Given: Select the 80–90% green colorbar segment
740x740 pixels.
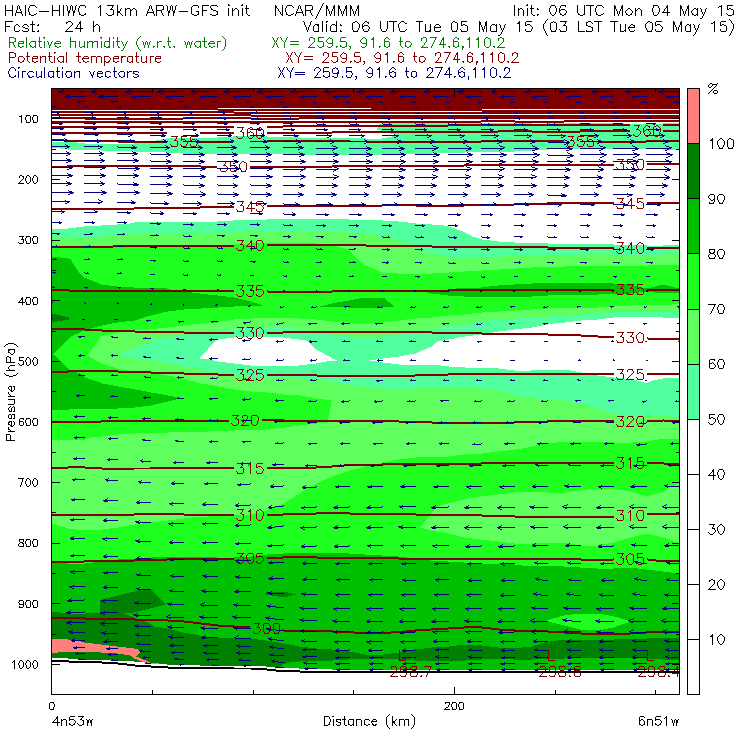Looking at the screenshot, I should (x=693, y=226).
